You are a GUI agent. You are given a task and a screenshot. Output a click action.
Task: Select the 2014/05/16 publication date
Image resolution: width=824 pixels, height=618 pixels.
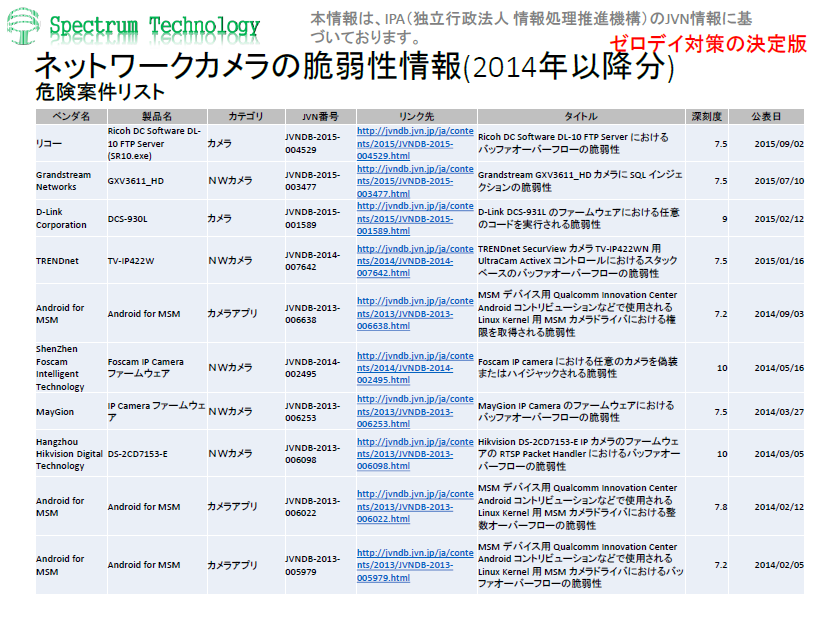point(779,368)
